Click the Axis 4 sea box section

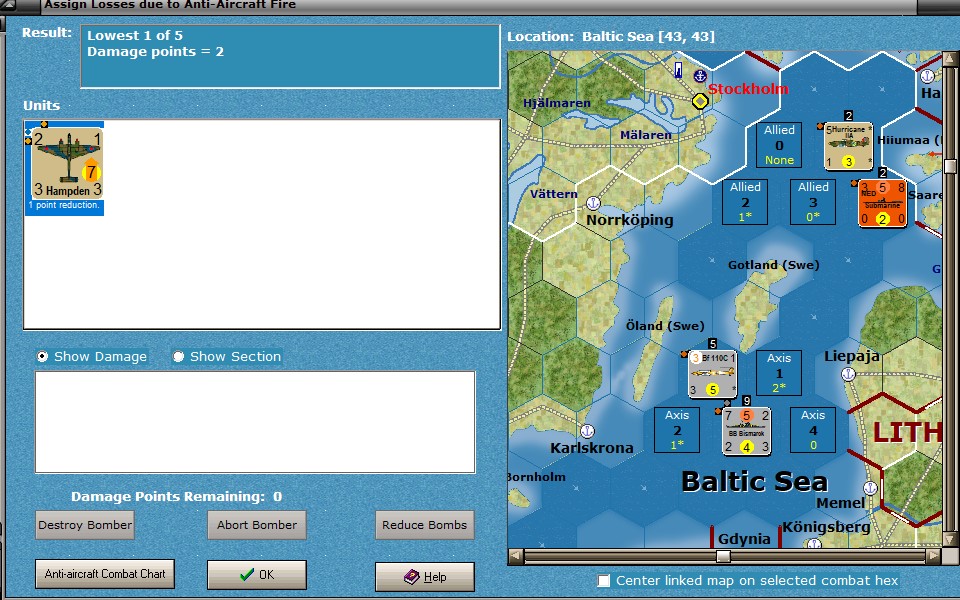pyautogui.click(x=812, y=430)
